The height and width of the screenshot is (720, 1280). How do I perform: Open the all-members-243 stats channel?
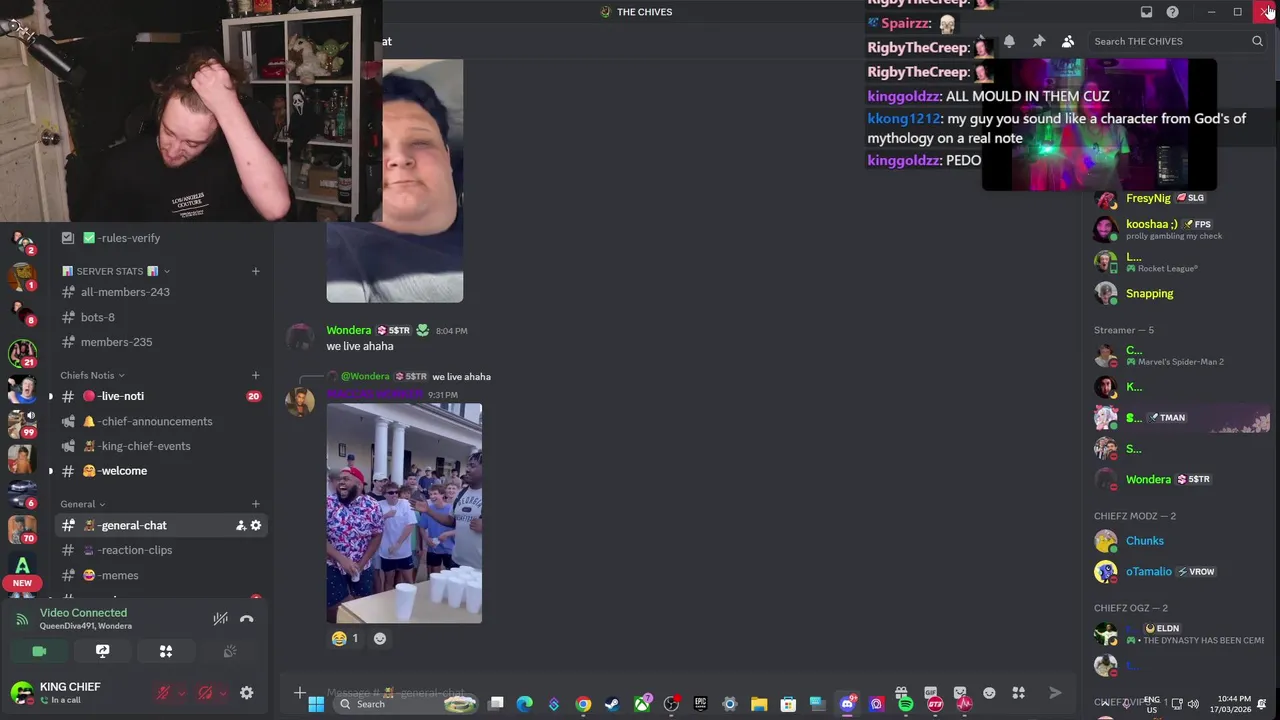161,292
